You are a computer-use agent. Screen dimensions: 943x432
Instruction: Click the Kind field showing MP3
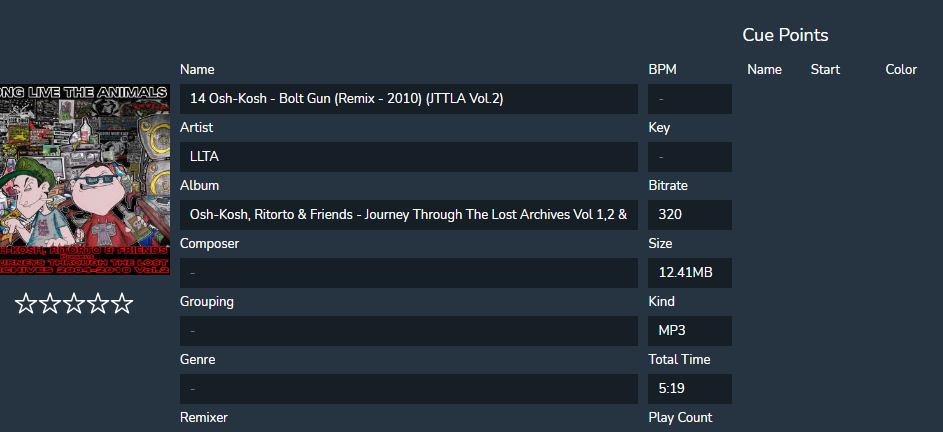pos(690,331)
